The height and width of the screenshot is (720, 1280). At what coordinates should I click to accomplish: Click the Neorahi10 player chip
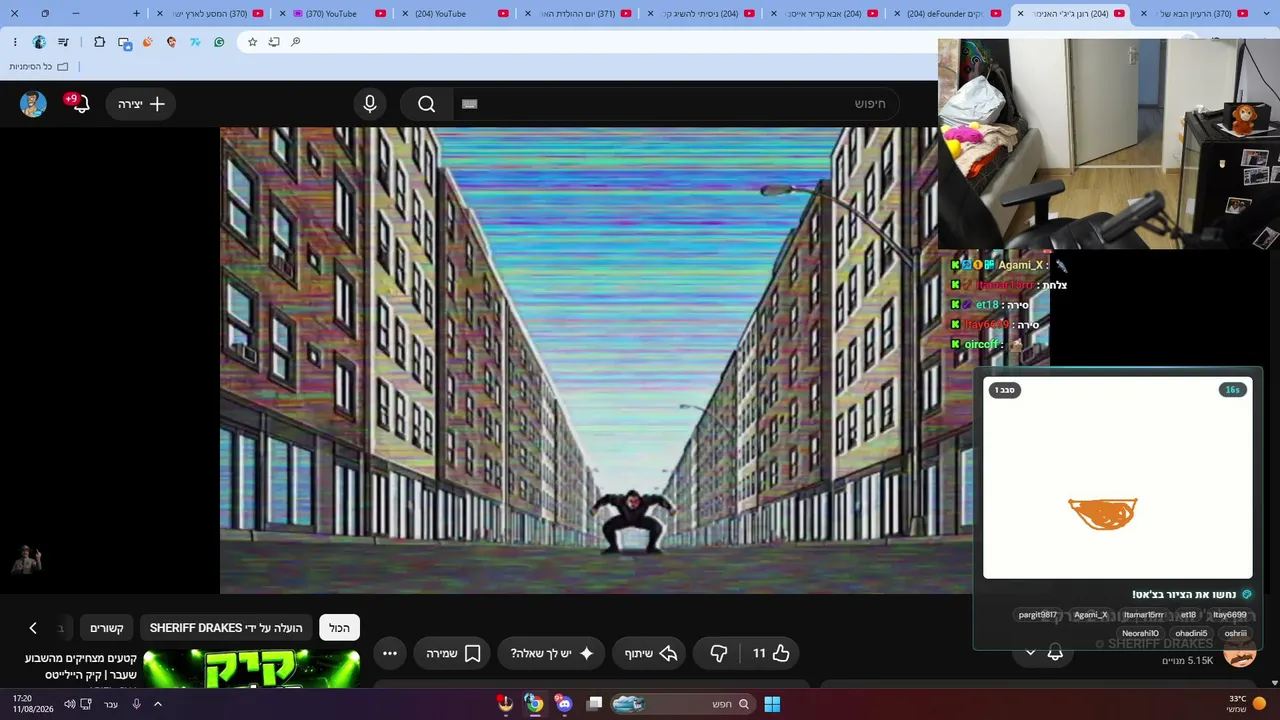[1140, 633]
